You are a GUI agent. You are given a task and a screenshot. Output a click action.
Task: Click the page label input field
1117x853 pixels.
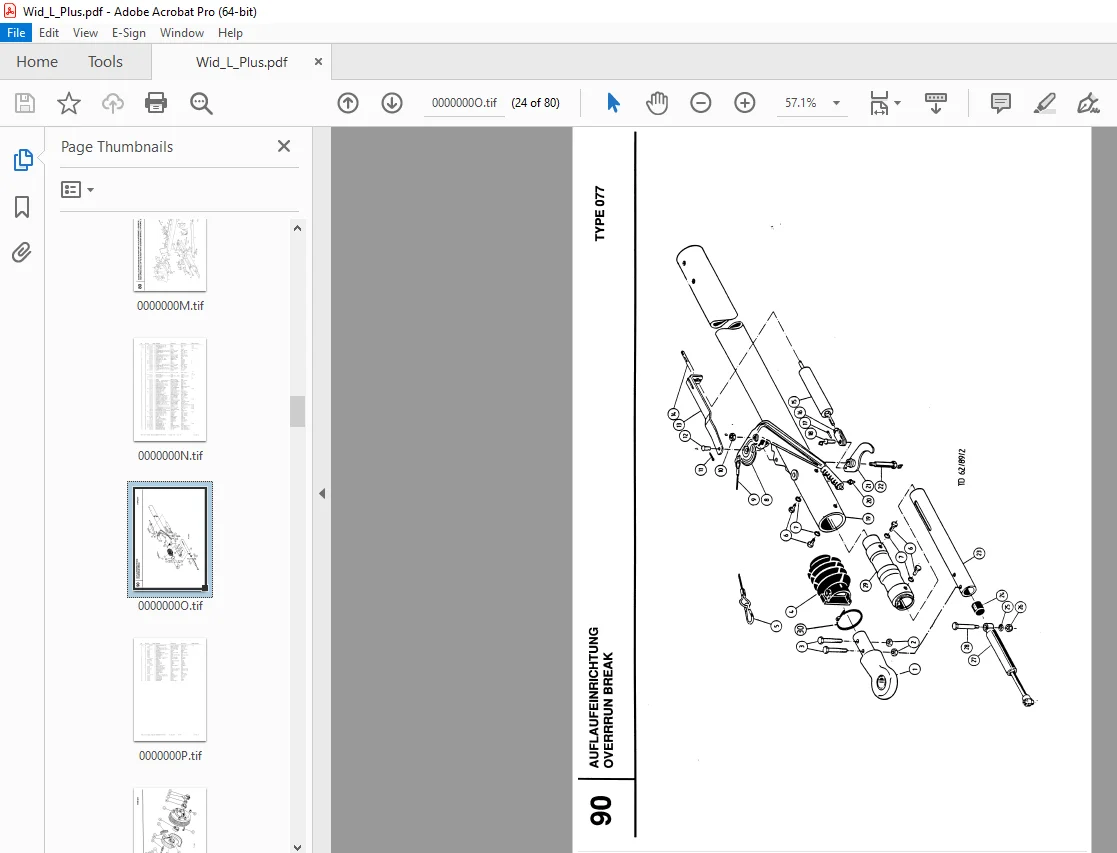pyautogui.click(x=464, y=103)
